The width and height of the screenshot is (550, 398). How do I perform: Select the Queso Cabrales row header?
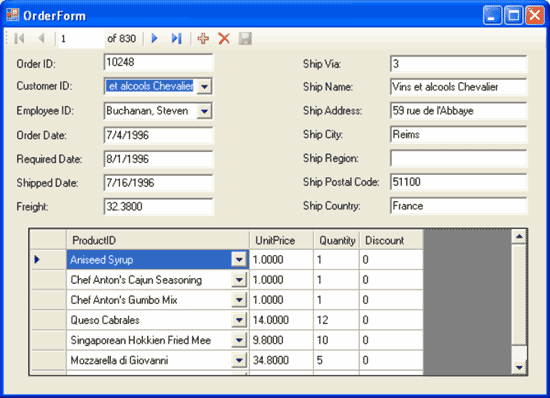(48, 320)
